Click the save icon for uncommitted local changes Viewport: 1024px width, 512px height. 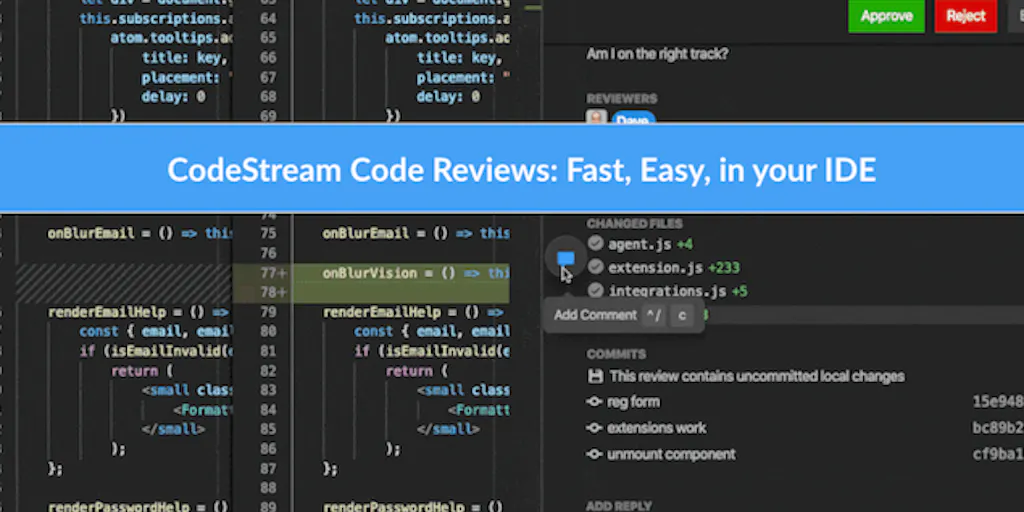click(x=595, y=376)
